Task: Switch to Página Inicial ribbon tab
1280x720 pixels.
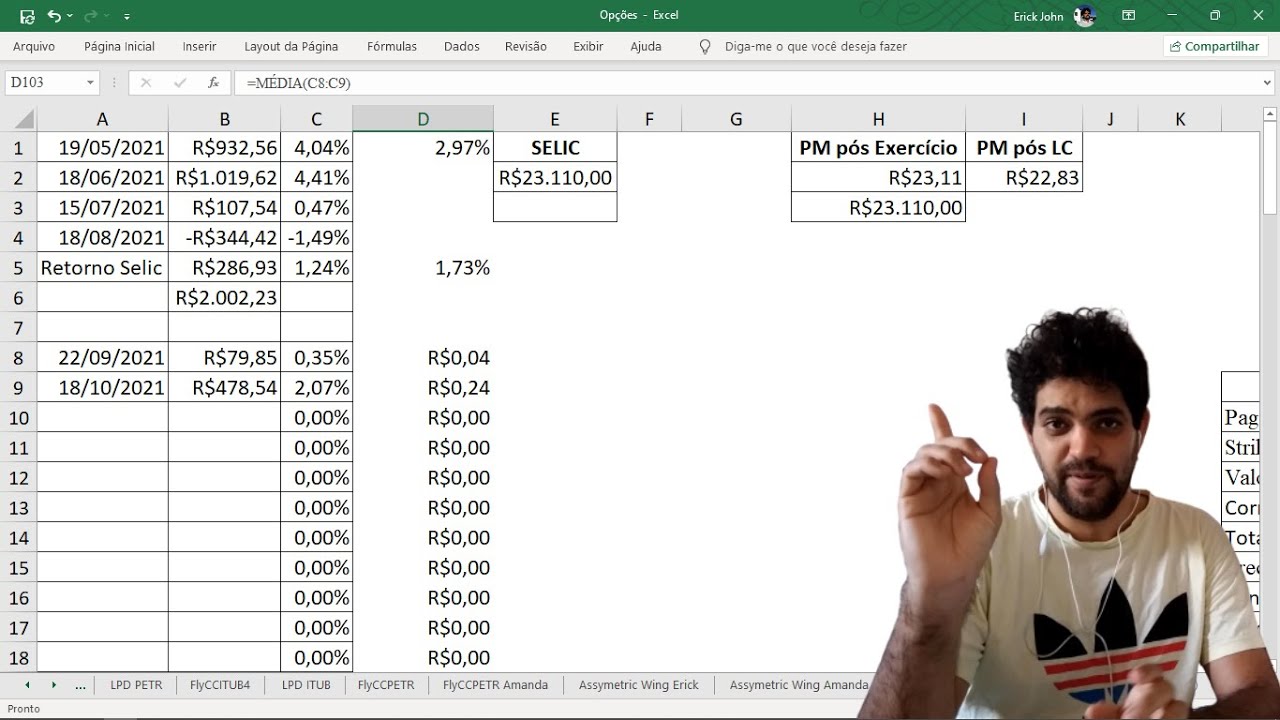Action: tap(119, 46)
